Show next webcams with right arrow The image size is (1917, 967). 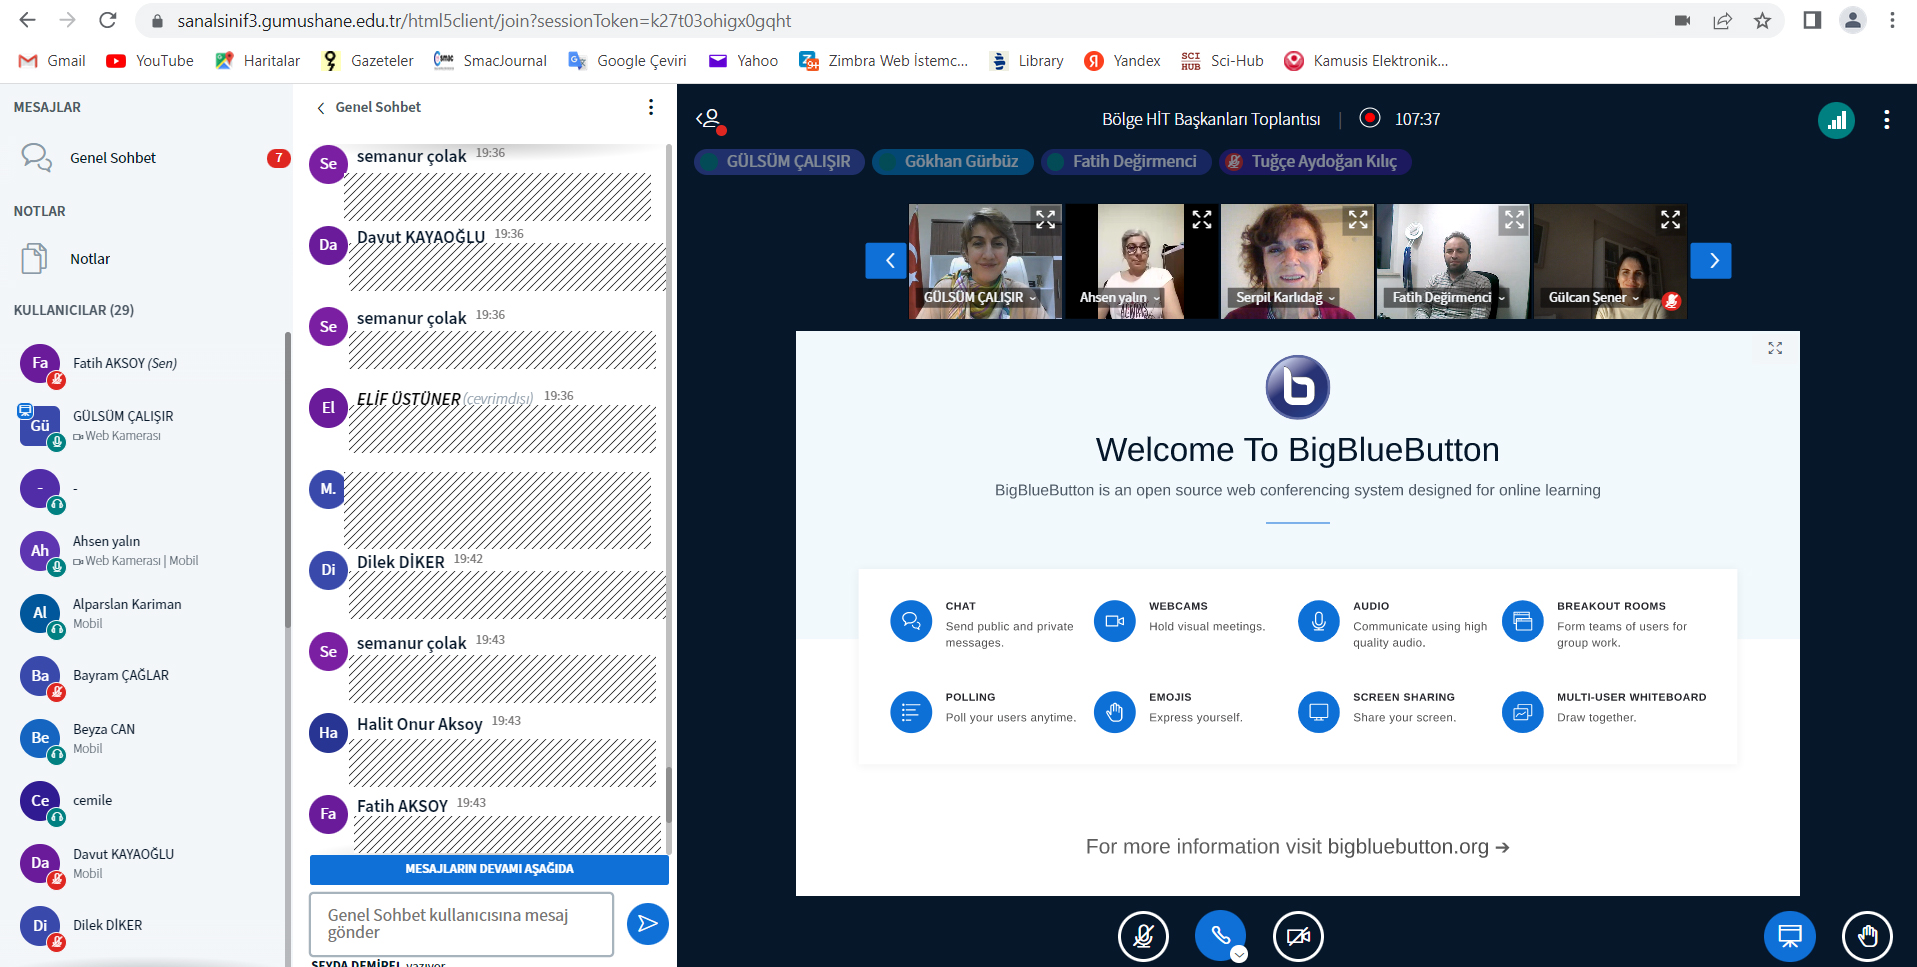coord(1711,261)
